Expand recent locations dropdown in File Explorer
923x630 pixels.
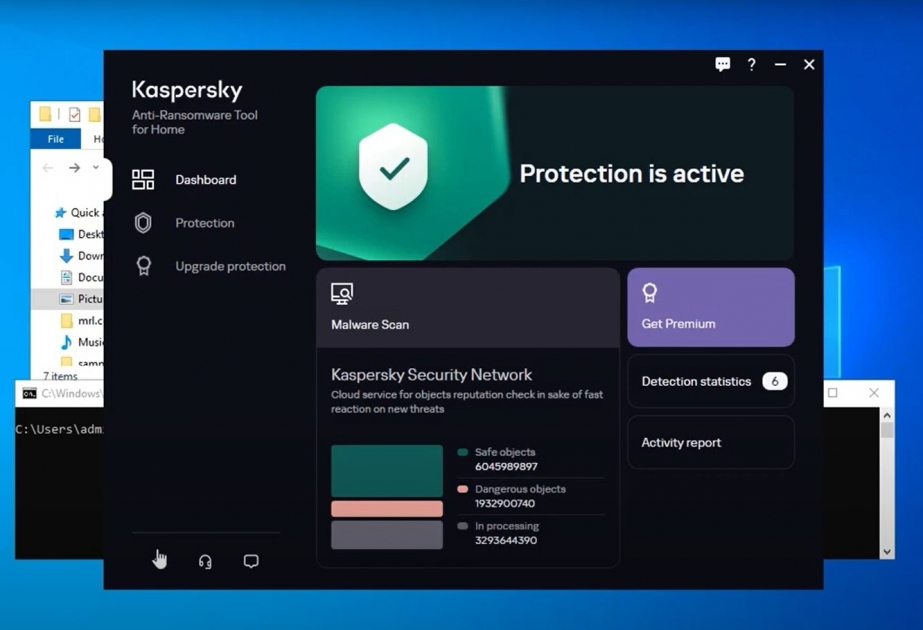95,168
